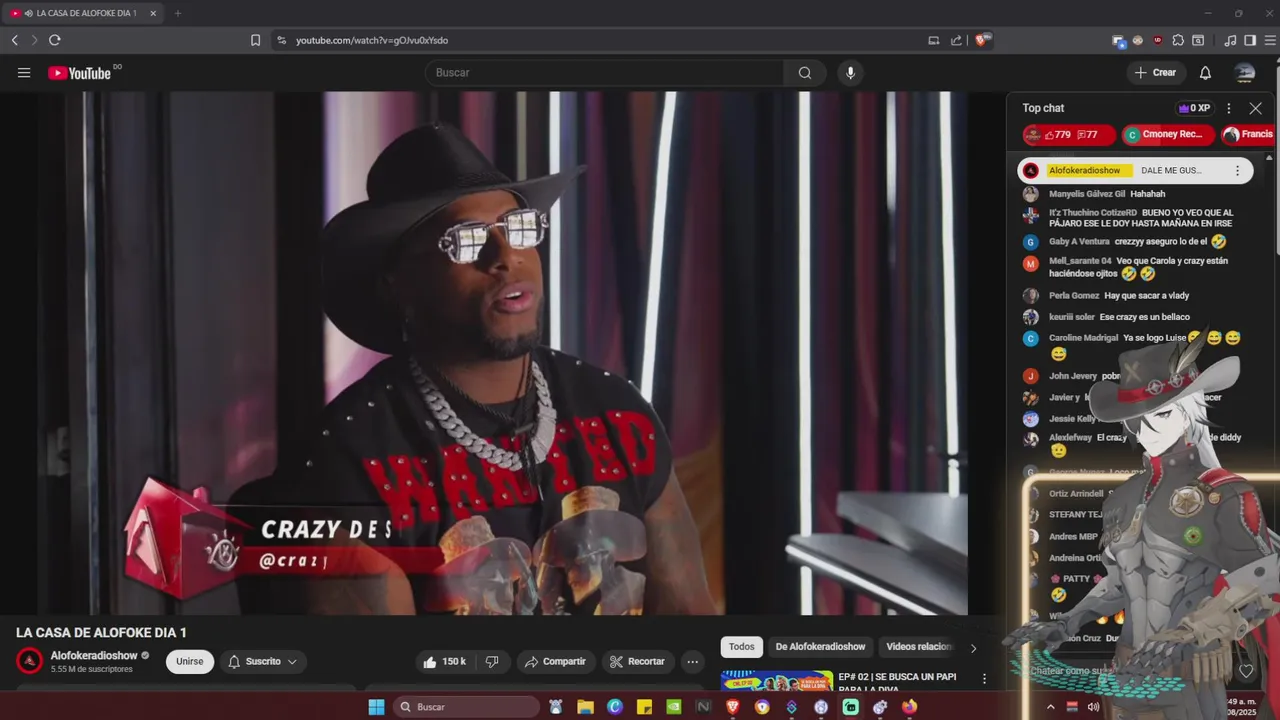Click the youtube.com address bar URL
Screen dimensions: 1280x720
(372, 40)
